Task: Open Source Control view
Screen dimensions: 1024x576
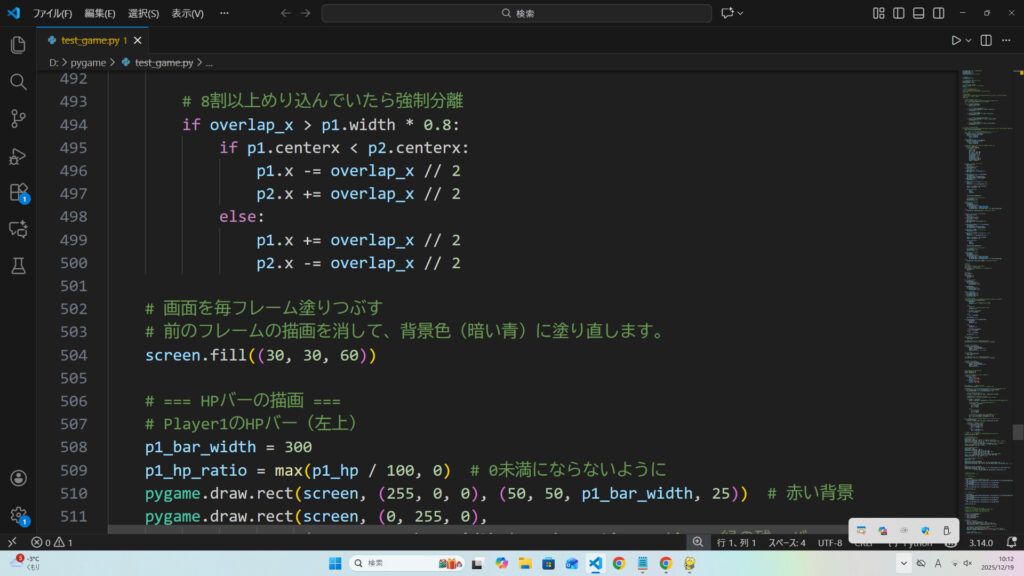Action: click(18, 119)
